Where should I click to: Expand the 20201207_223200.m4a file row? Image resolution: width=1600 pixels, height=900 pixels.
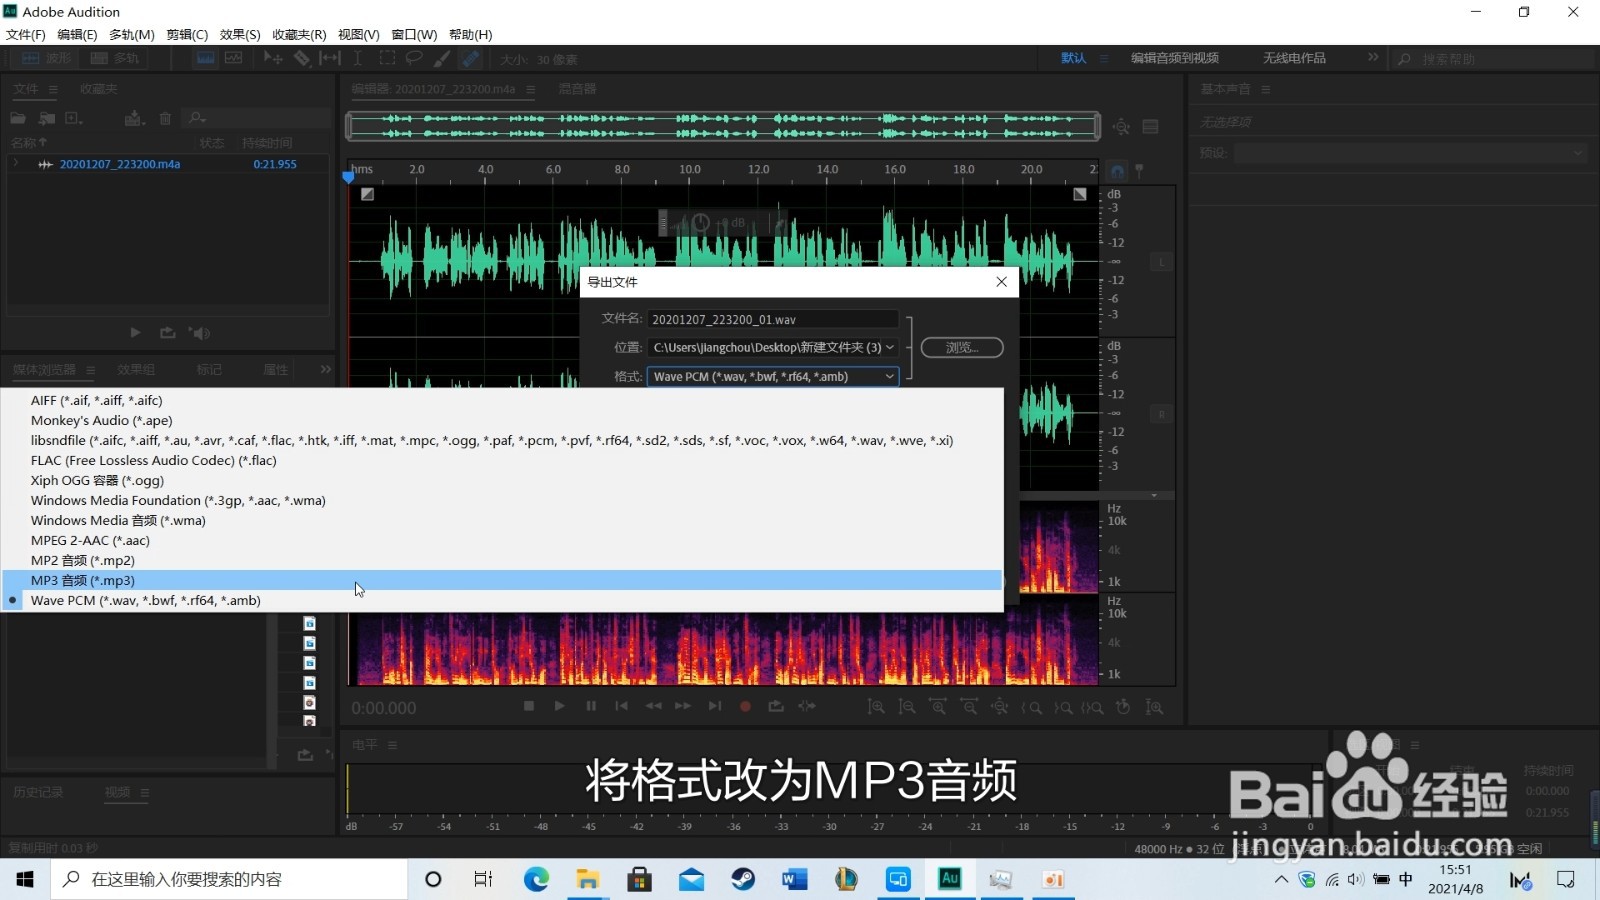[x=16, y=163]
